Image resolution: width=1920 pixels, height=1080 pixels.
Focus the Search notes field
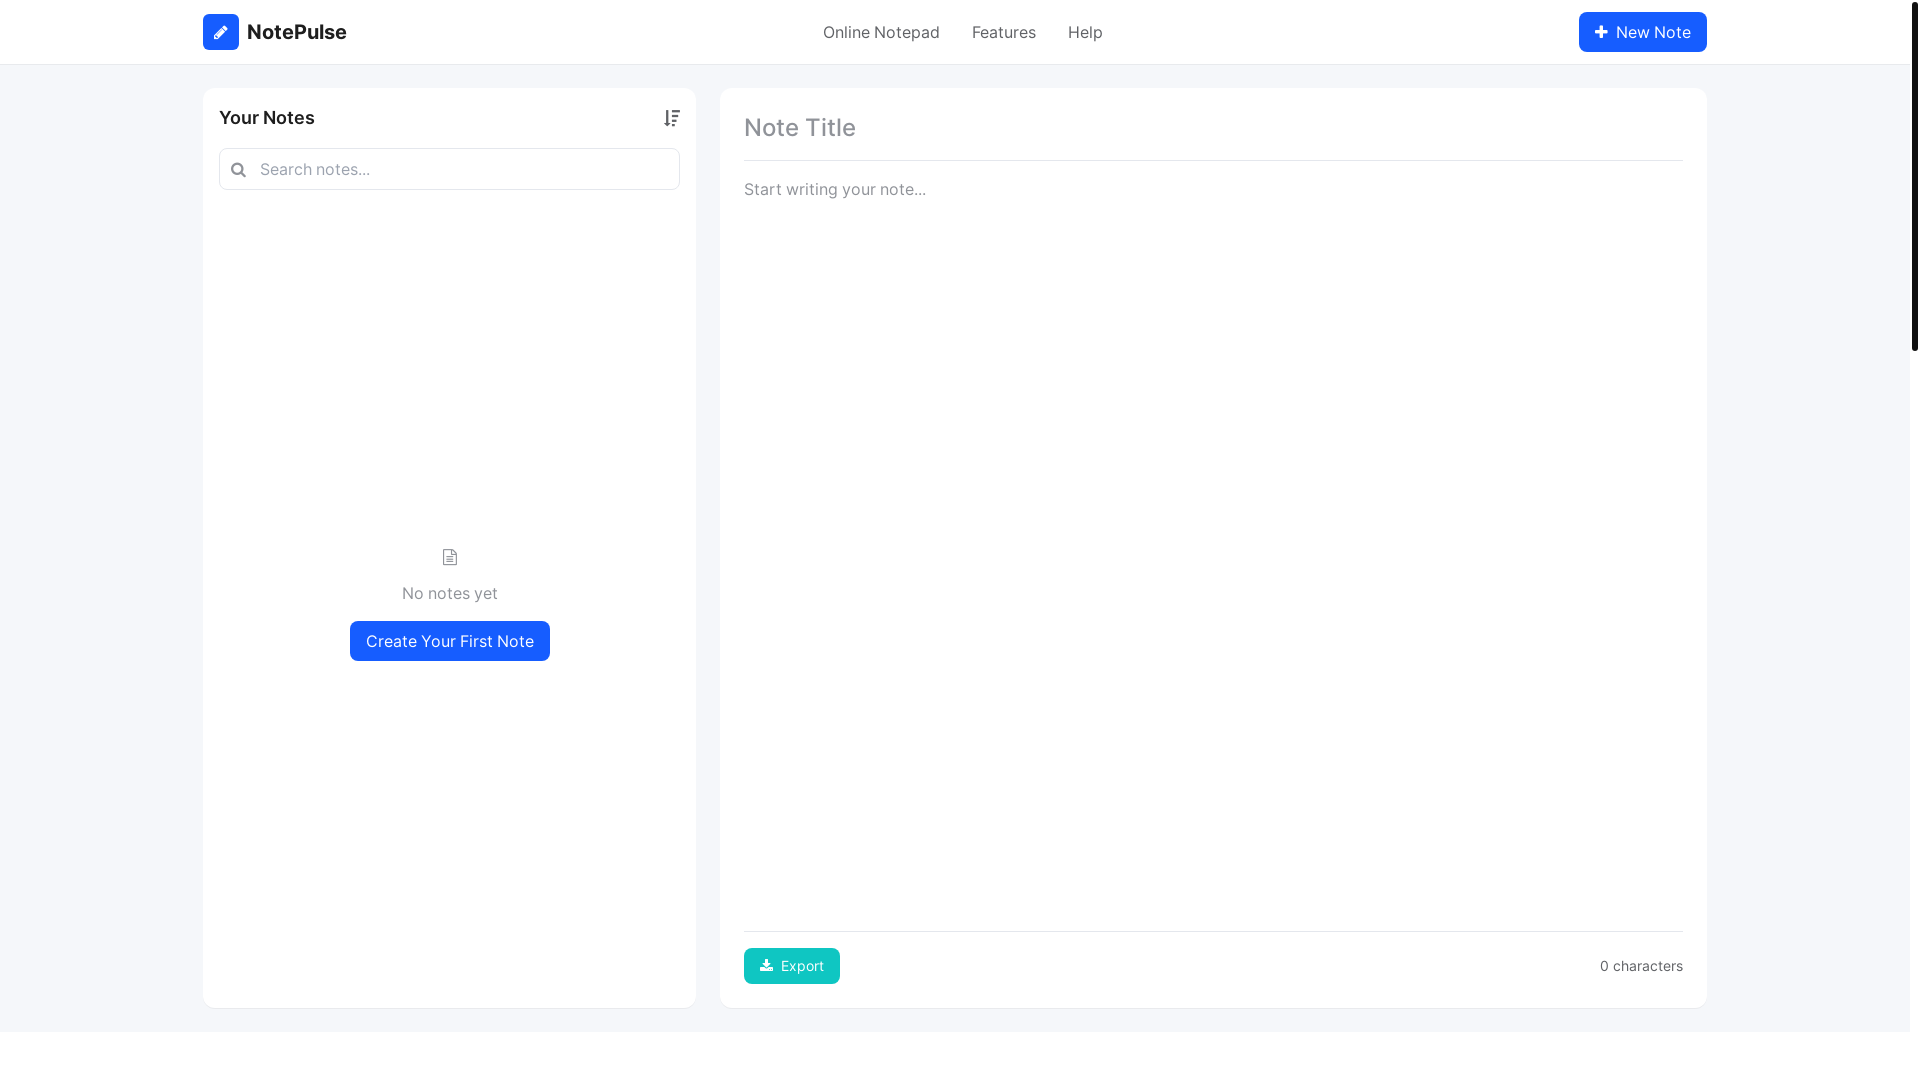(449, 169)
